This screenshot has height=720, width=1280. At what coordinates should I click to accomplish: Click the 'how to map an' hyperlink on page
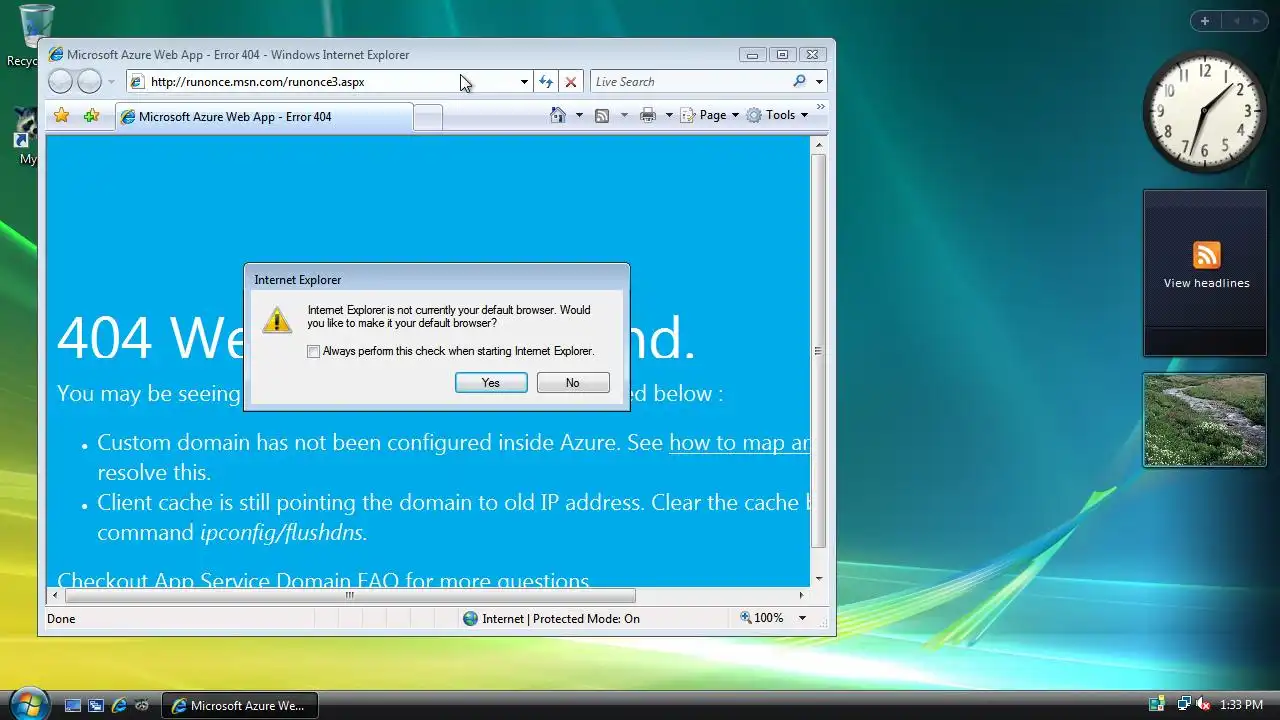pyautogui.click(x=739, y=442)
